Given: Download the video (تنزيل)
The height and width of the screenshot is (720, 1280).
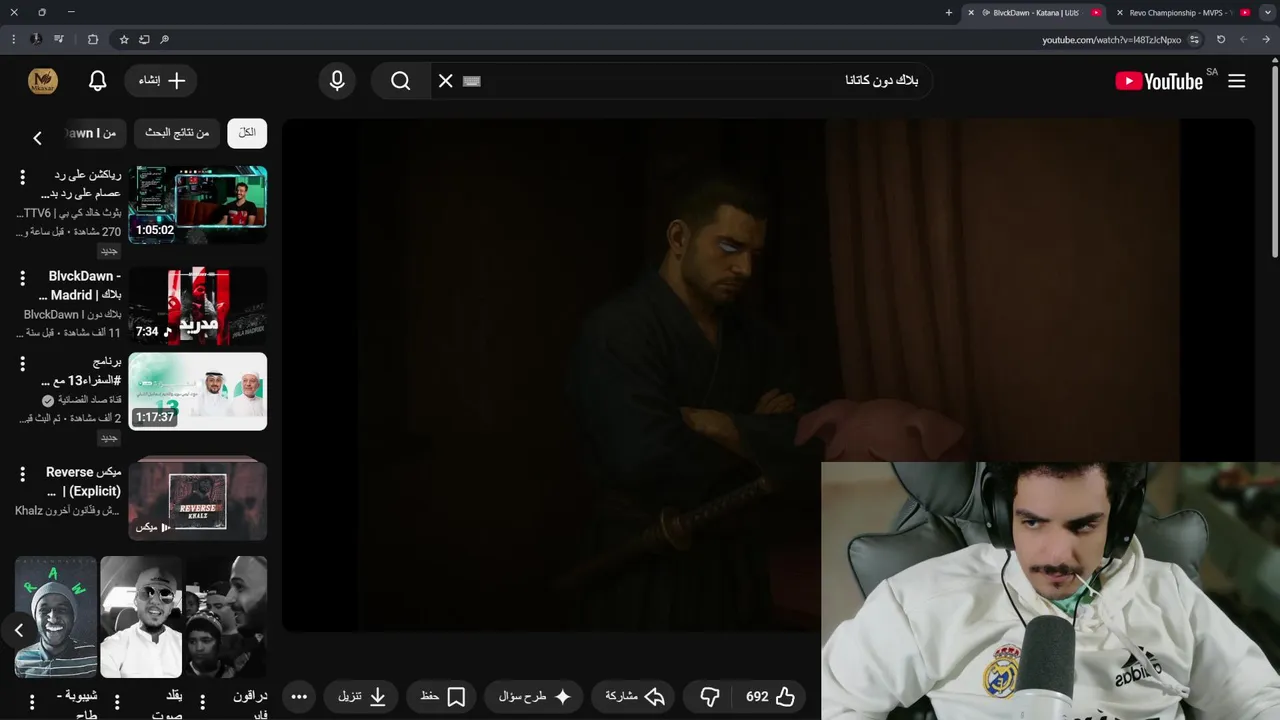Looking at the screenshot, I should [361, 696].
